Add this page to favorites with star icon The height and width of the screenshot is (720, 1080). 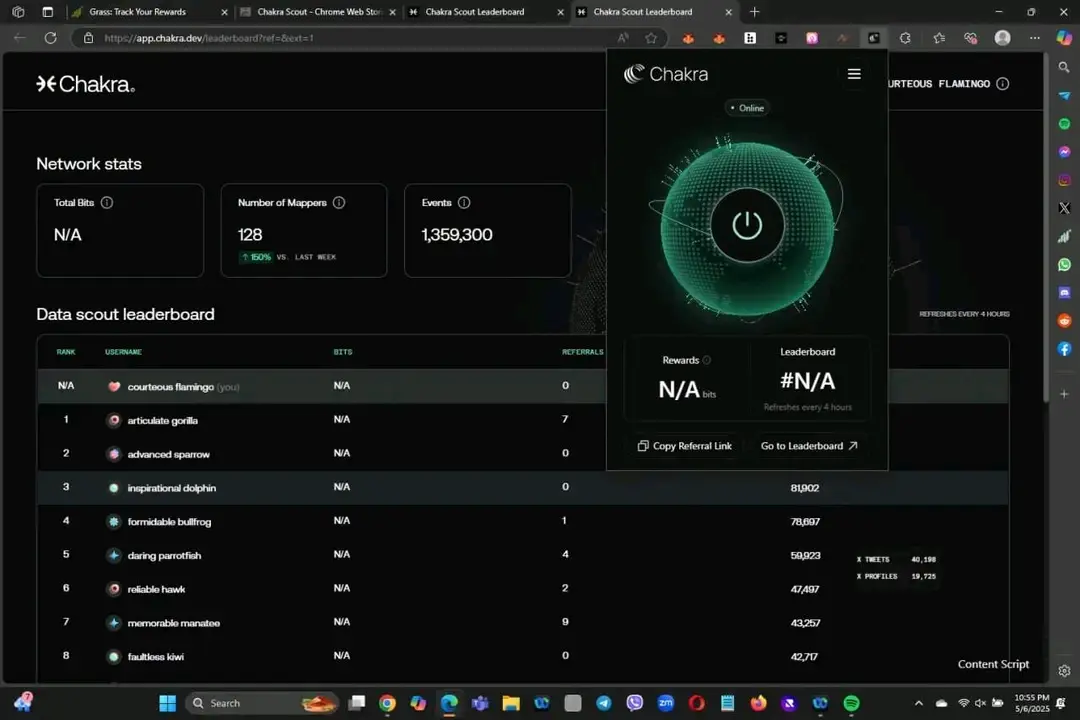pyautogui.click(x=651, y=38)
